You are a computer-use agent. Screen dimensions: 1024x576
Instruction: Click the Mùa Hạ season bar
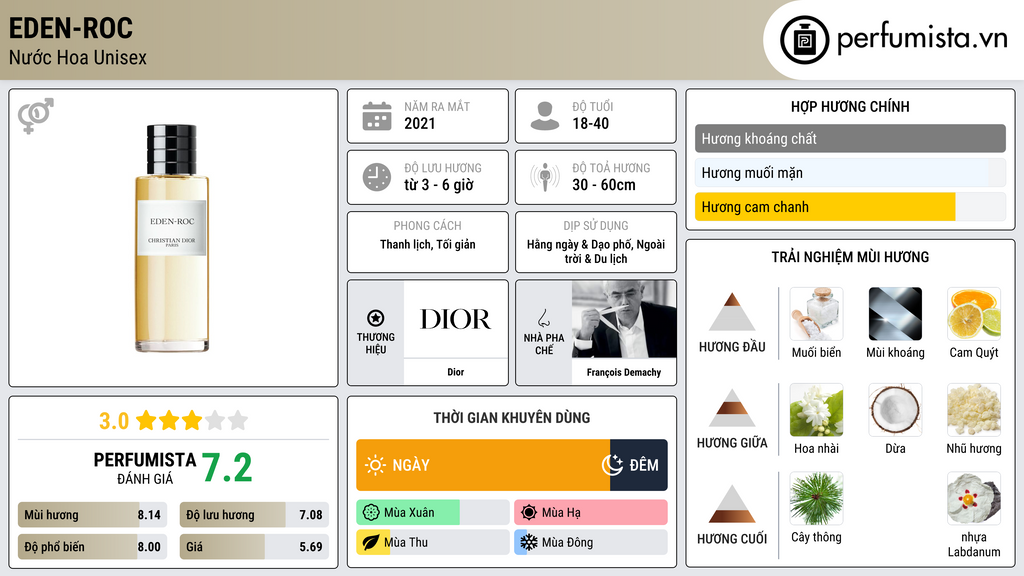click(591, 513)
